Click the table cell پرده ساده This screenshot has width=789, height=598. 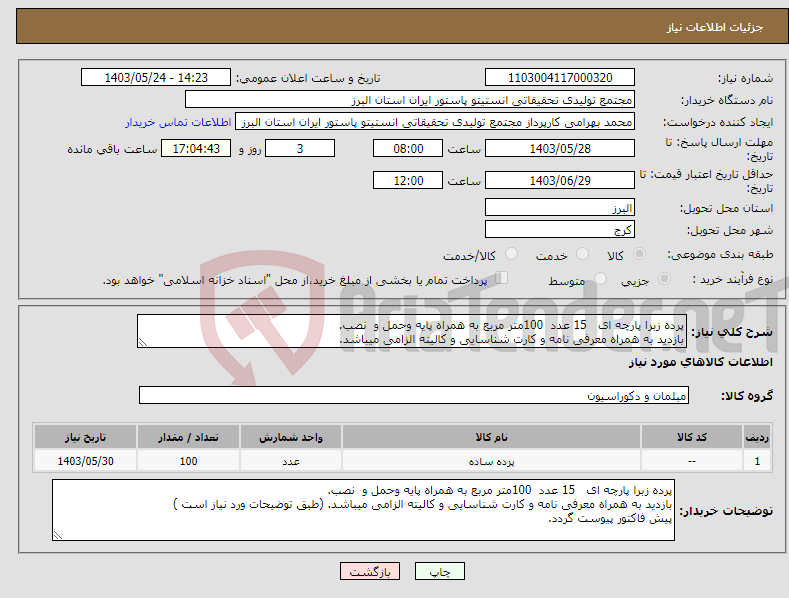491,461
